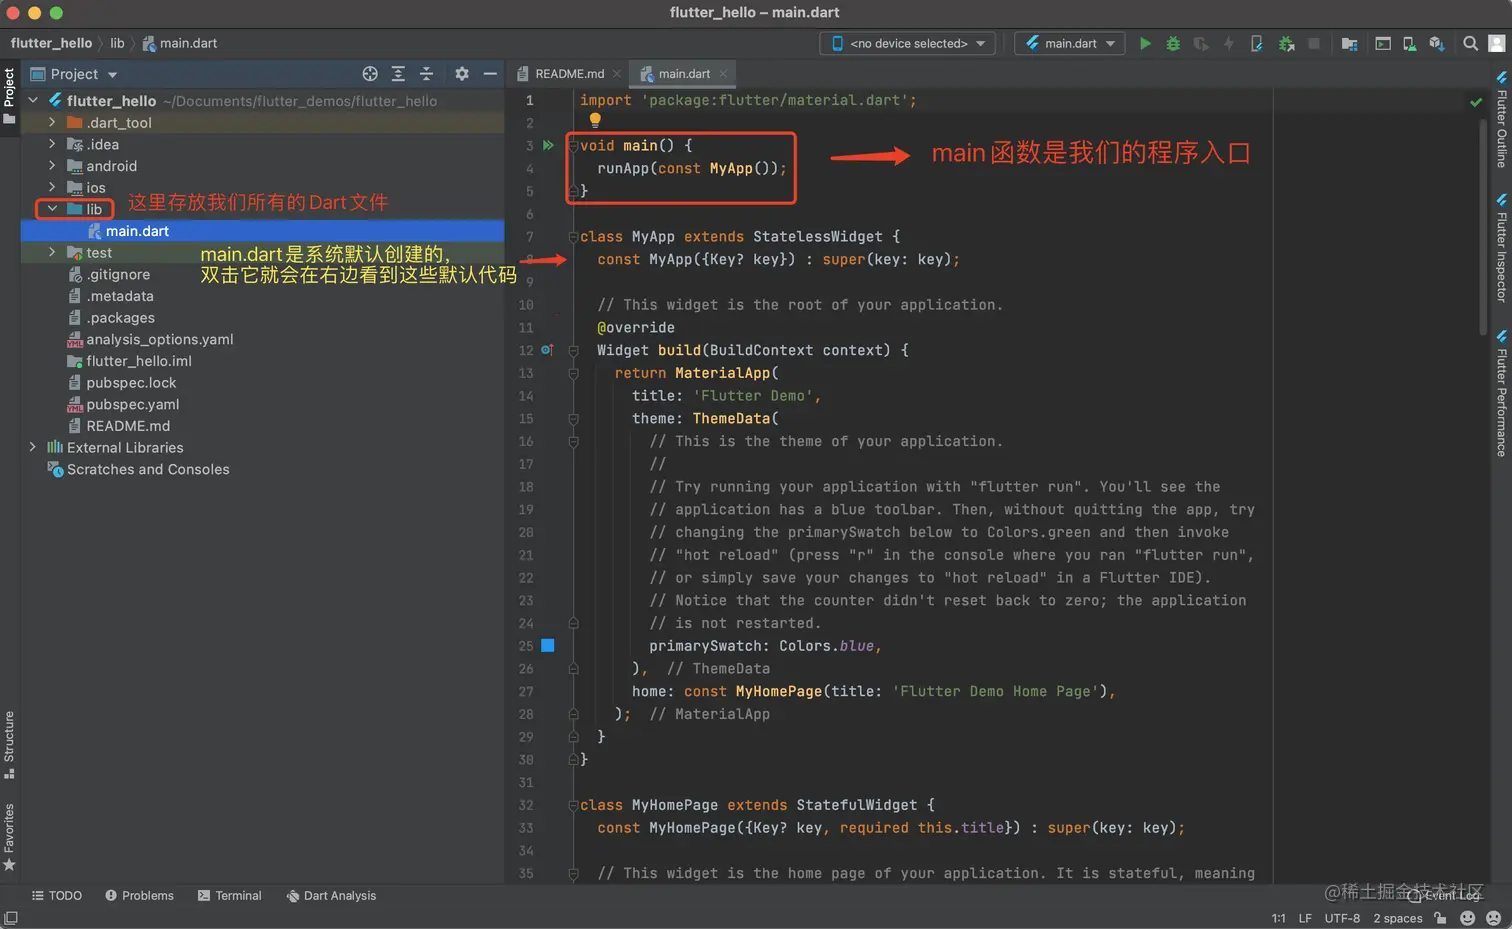Open the Problems tool window tab
This screenshot has height=929, width=1512.
pyautogui.click(x=139, y=896)
